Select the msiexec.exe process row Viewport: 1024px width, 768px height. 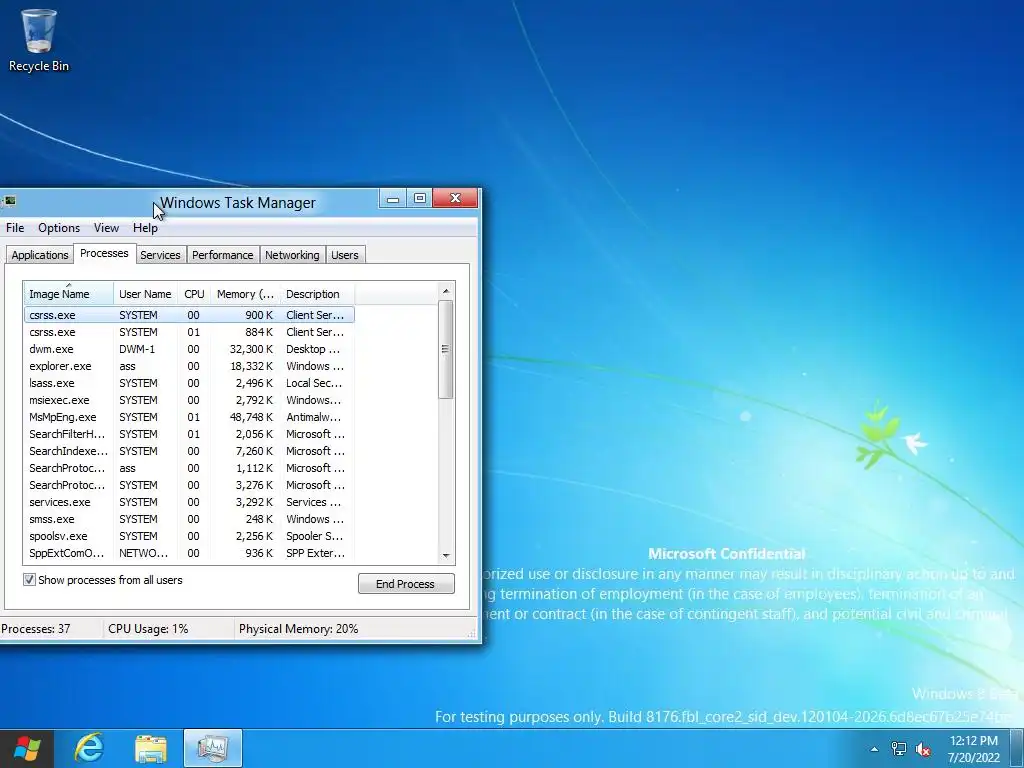point(189,400)
